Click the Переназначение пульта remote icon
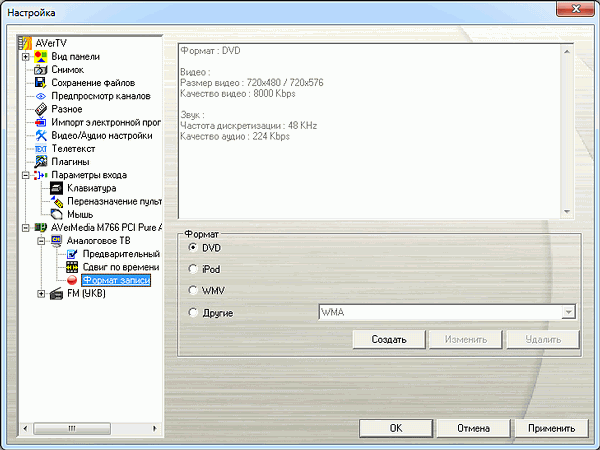600x450 pixels. [x=57, y=201]
